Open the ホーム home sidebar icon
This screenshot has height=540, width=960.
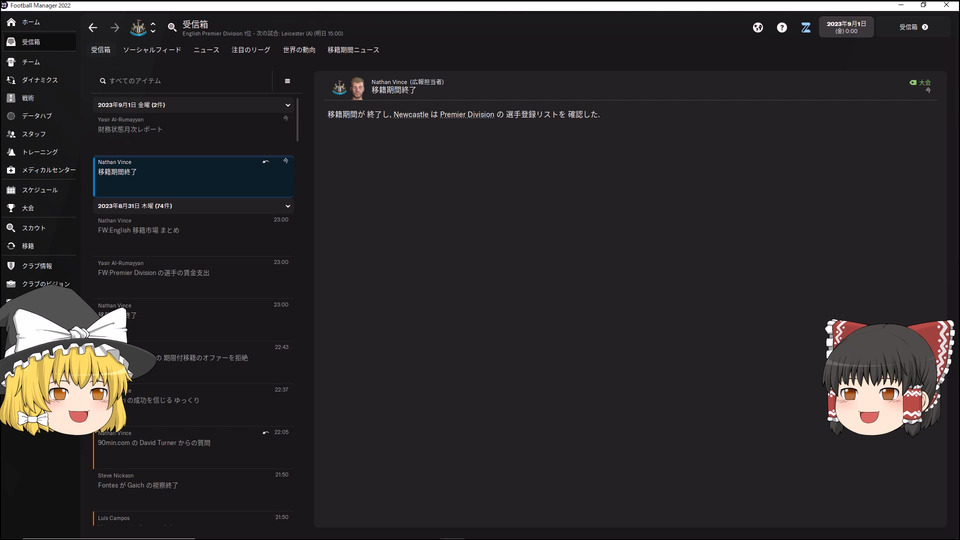[11, 22]
